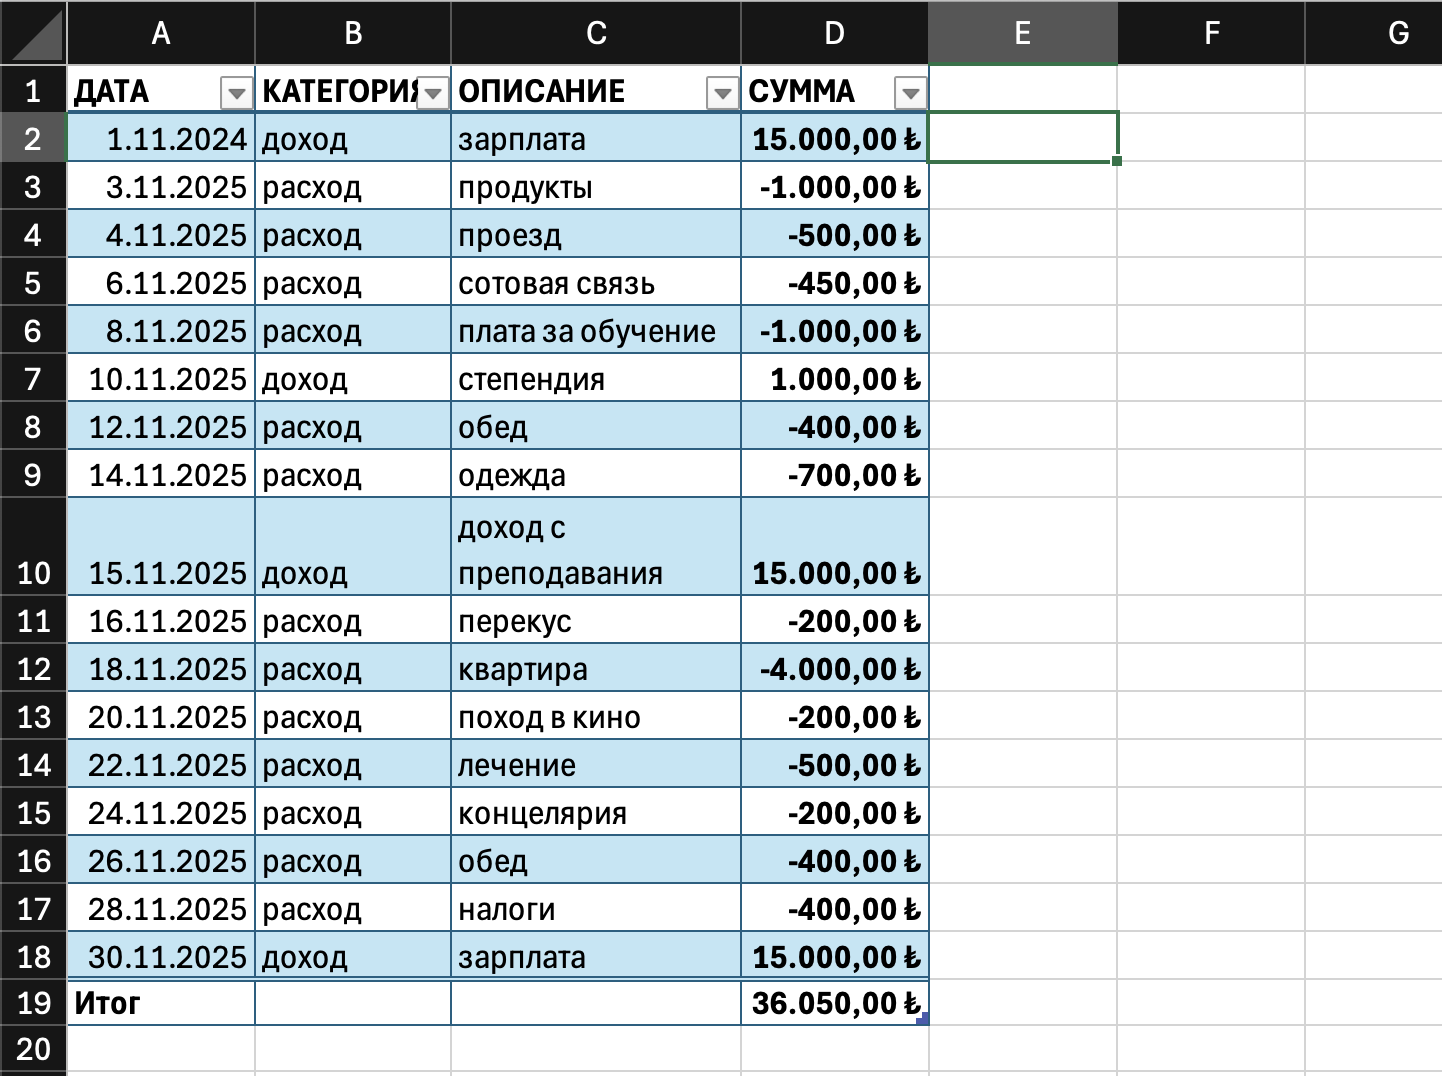Click cell 'доход с преподавания'
Viewport: 1442px width, 1076px height.
pos(596,547)
